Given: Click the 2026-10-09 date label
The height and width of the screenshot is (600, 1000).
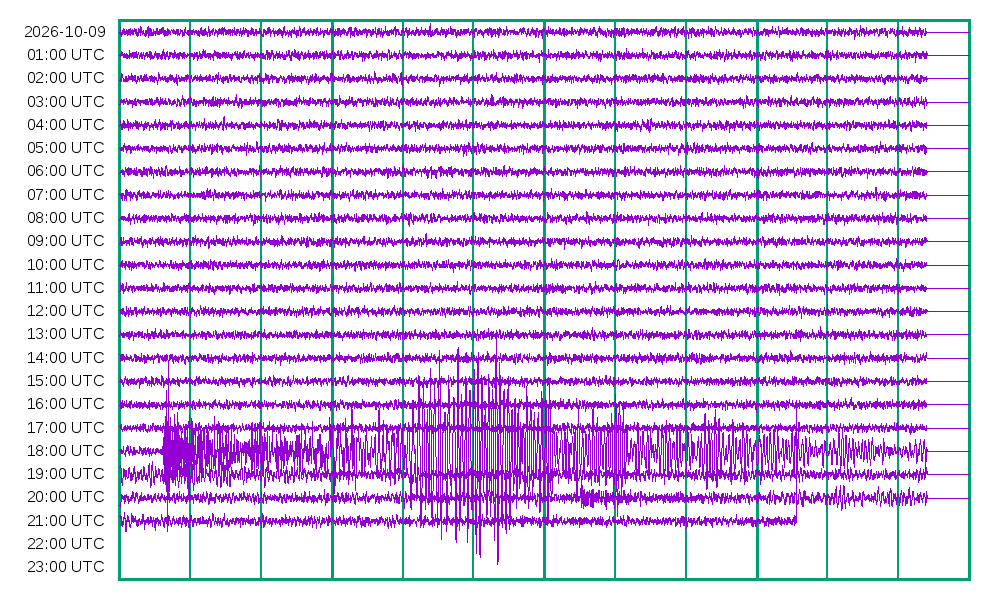Looking at the screenshot, I should click(x=65, y=32).
